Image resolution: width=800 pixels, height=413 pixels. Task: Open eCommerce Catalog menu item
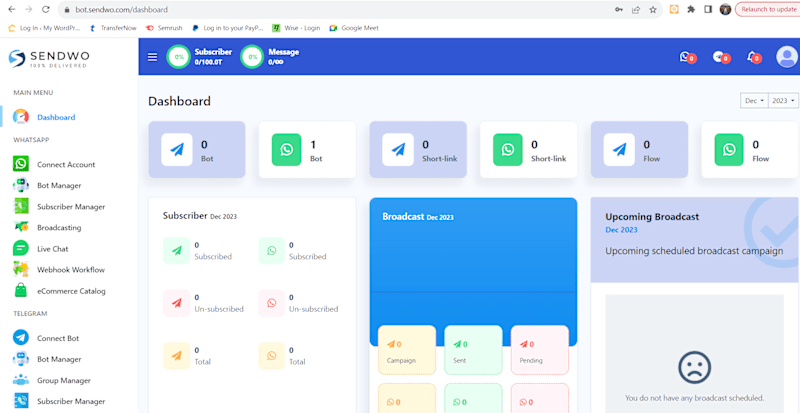(x=71, y=291)
